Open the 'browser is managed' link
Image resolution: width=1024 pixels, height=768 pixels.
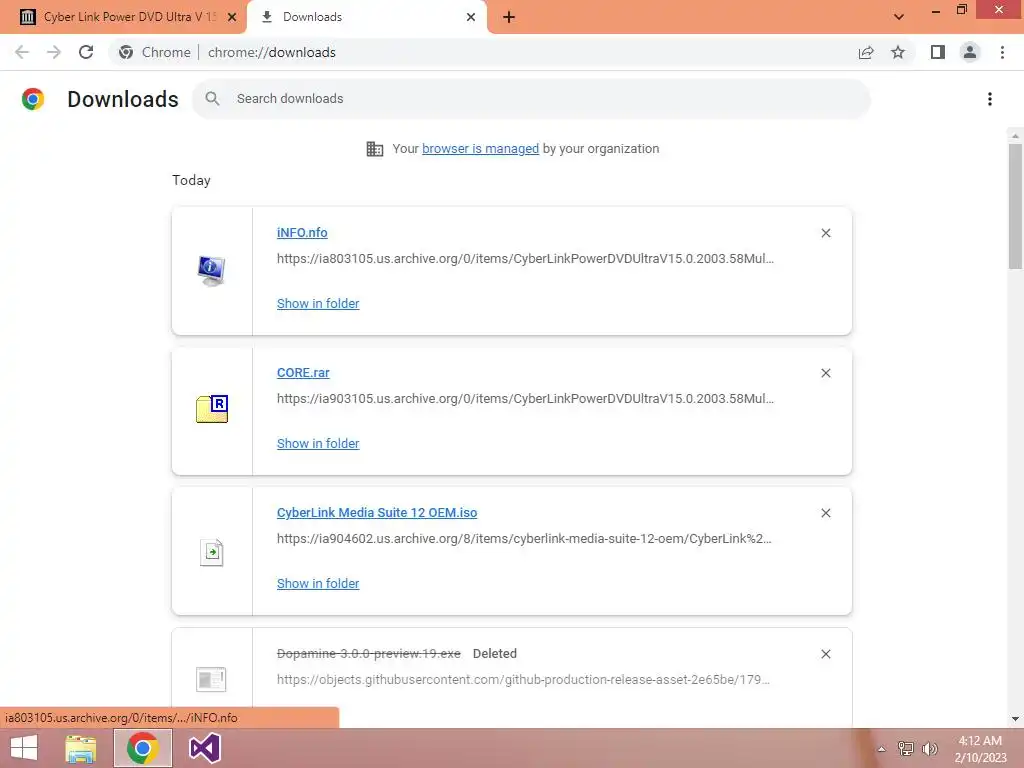pyautogui.click(x=481, y=148)
